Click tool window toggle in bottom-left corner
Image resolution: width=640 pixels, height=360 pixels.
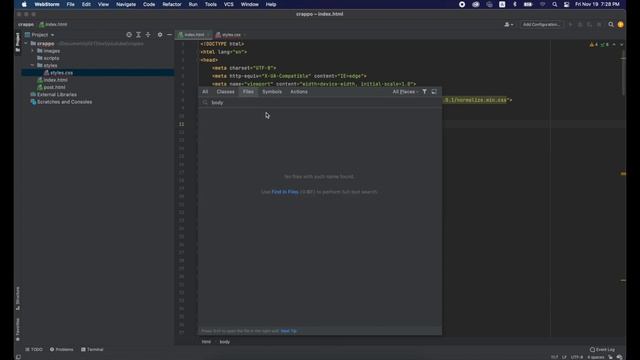click(x=18, y=357)
